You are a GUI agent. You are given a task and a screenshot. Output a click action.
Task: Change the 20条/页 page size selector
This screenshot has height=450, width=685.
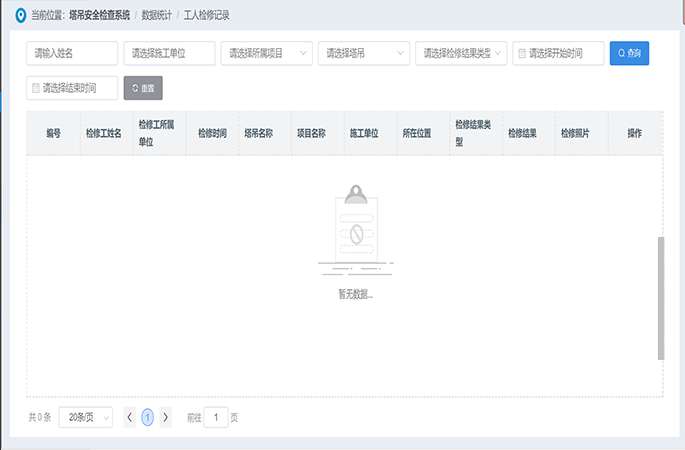coord(85,417)
